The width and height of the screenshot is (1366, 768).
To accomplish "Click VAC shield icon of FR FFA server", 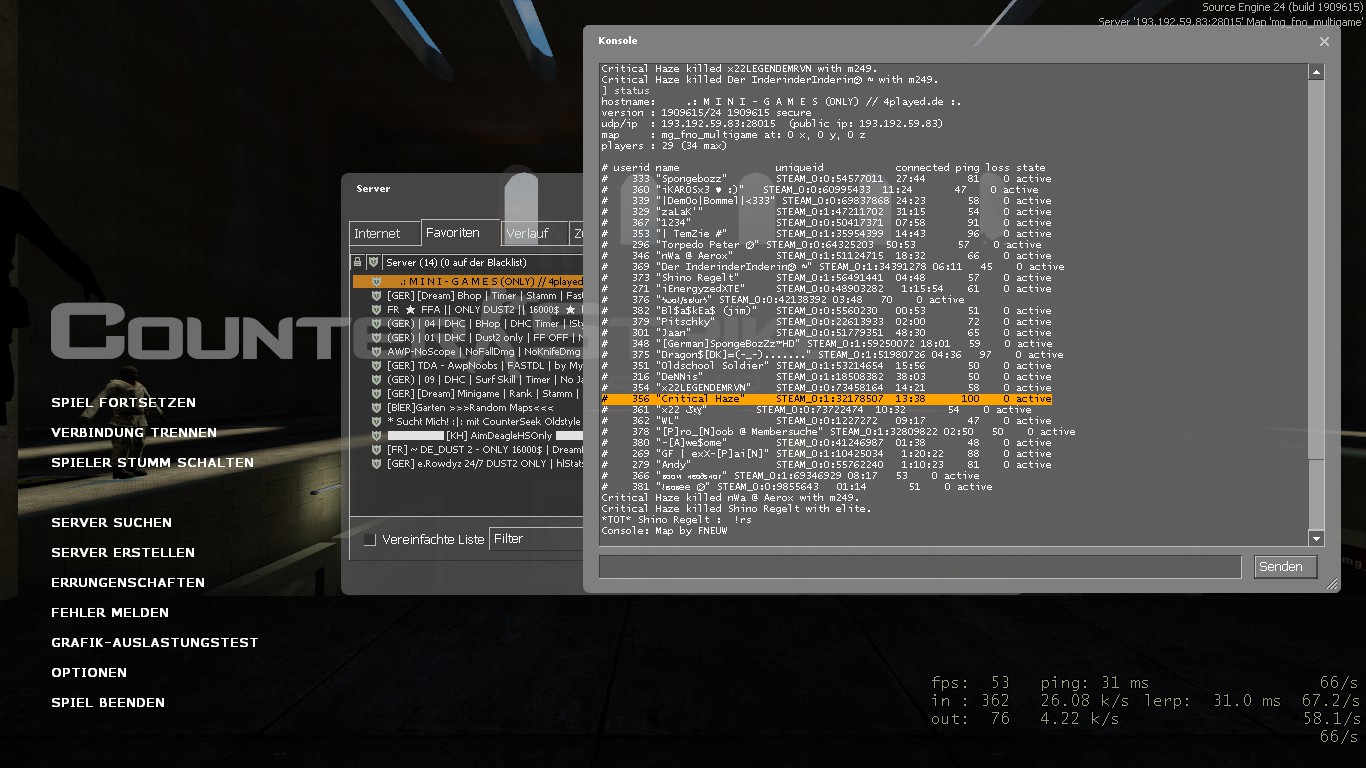I will (x=376, y=310).
